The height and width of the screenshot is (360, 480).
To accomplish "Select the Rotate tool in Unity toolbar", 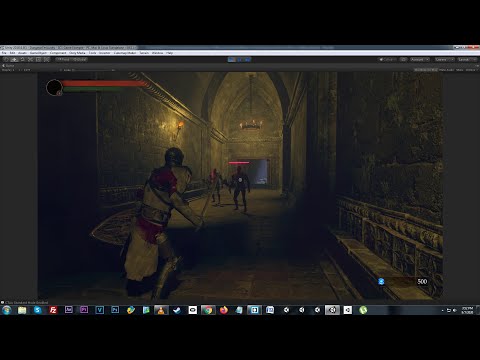I will pos(22,60).
